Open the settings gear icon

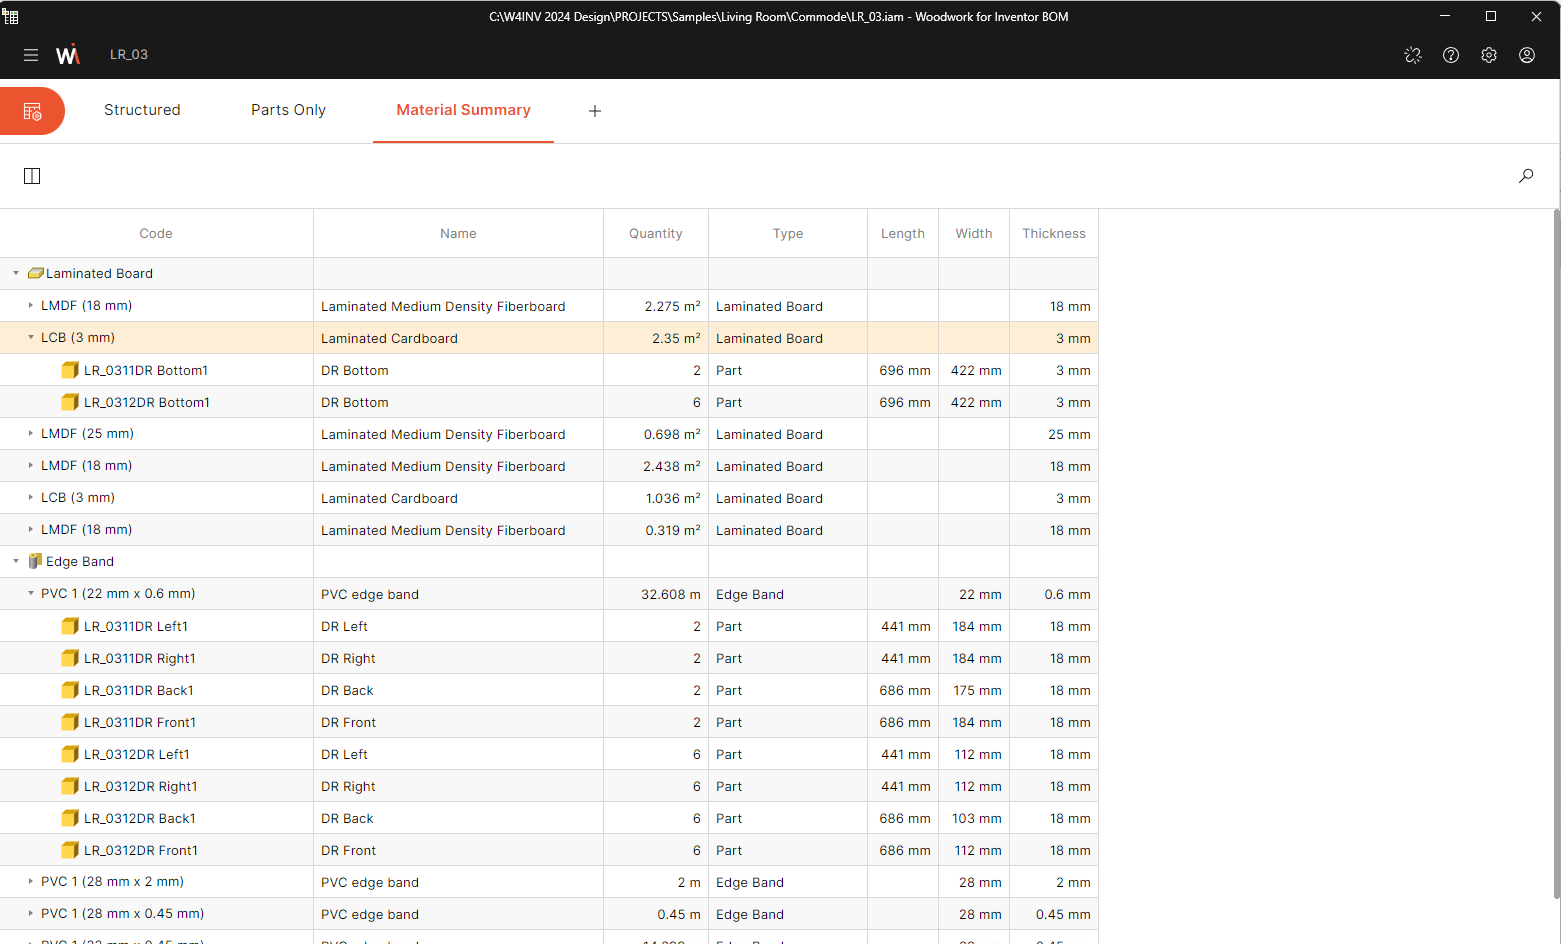pos(1489,55)
